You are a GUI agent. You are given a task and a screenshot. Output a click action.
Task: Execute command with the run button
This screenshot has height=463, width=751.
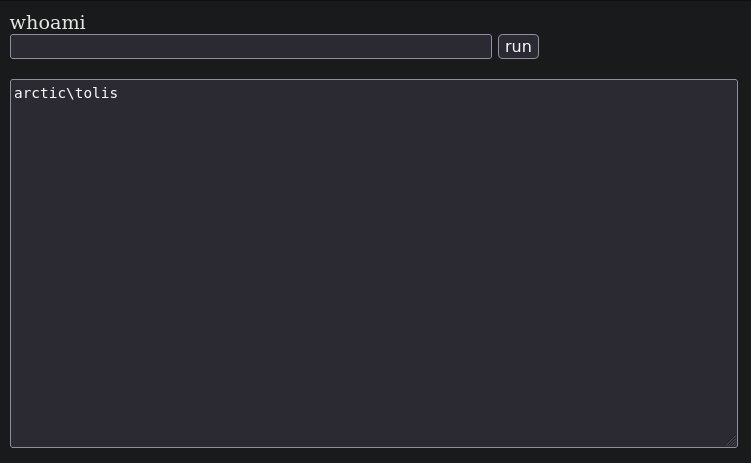click(518, 46)
